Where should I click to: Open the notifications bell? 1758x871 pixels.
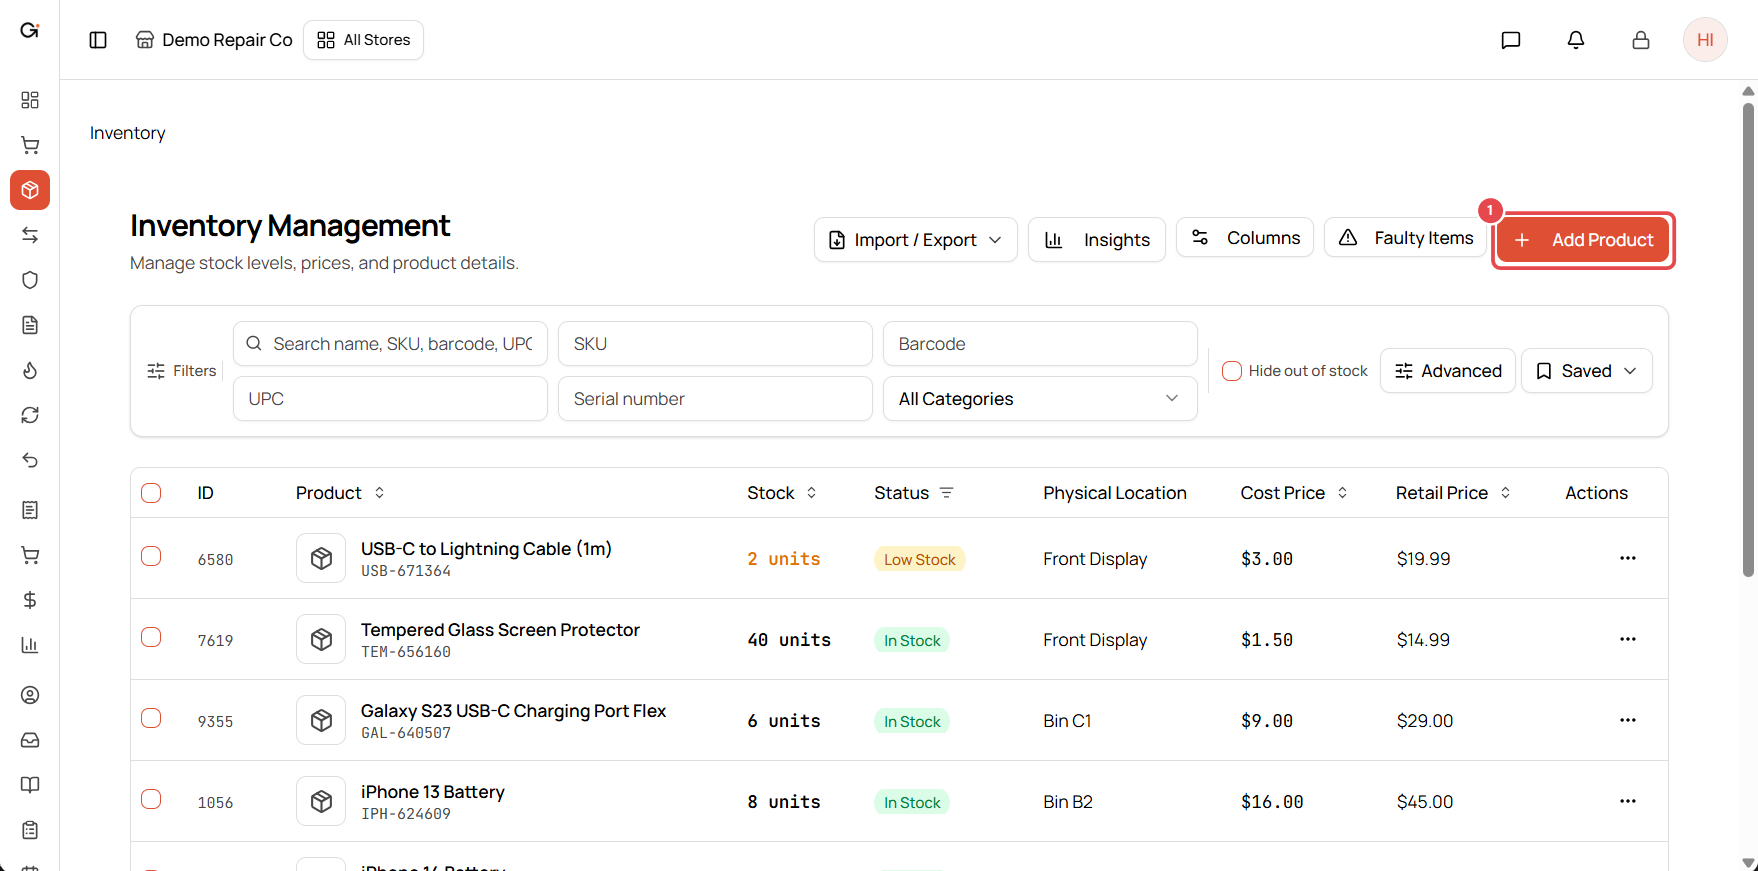(1576, 40)
